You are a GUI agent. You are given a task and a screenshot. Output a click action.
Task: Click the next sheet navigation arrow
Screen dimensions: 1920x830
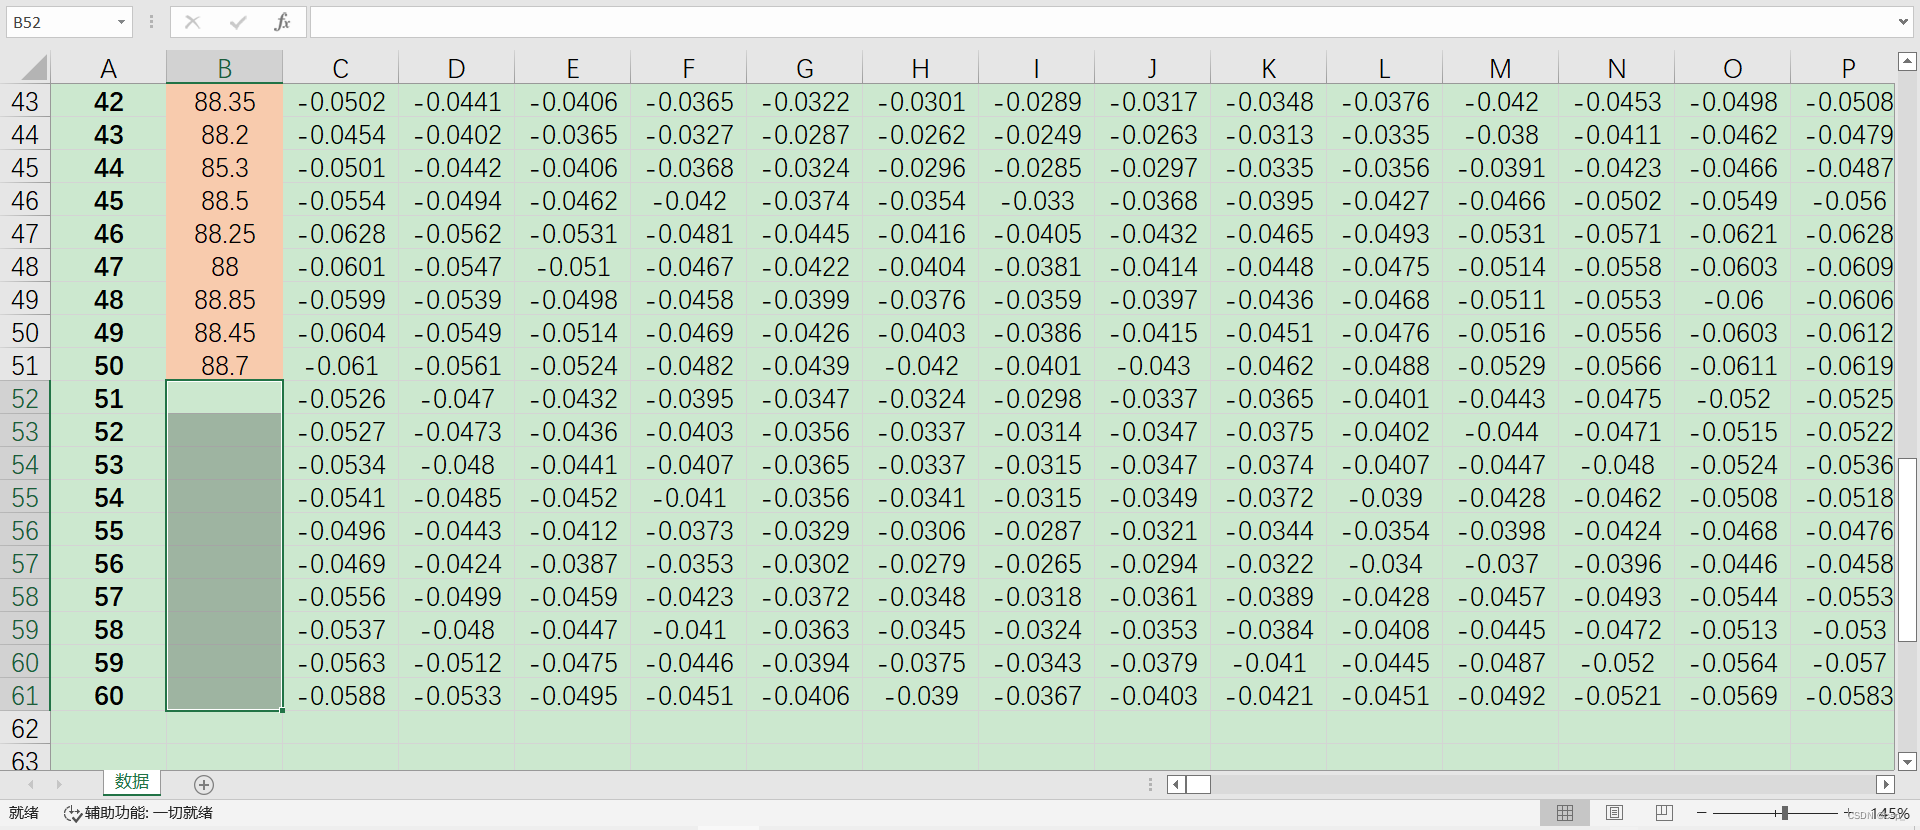click(x=59, y=785)
